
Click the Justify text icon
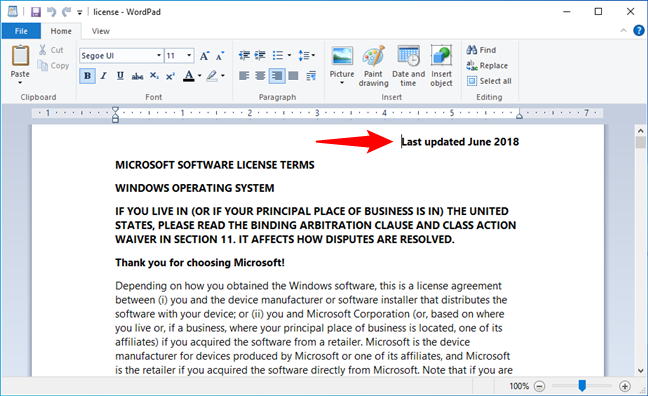coord(293,76)
